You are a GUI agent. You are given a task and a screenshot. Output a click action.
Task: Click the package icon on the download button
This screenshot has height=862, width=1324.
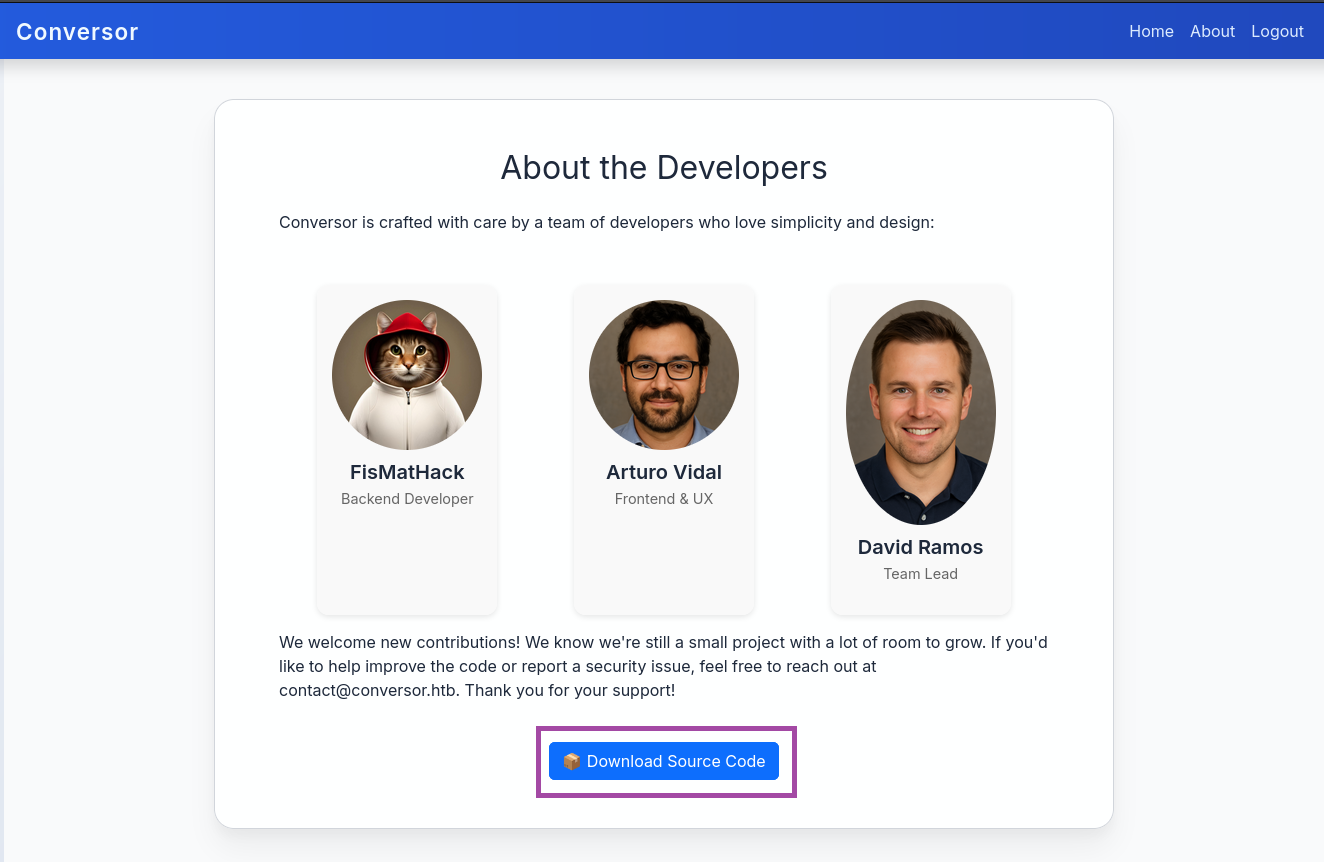click(572, 762)
